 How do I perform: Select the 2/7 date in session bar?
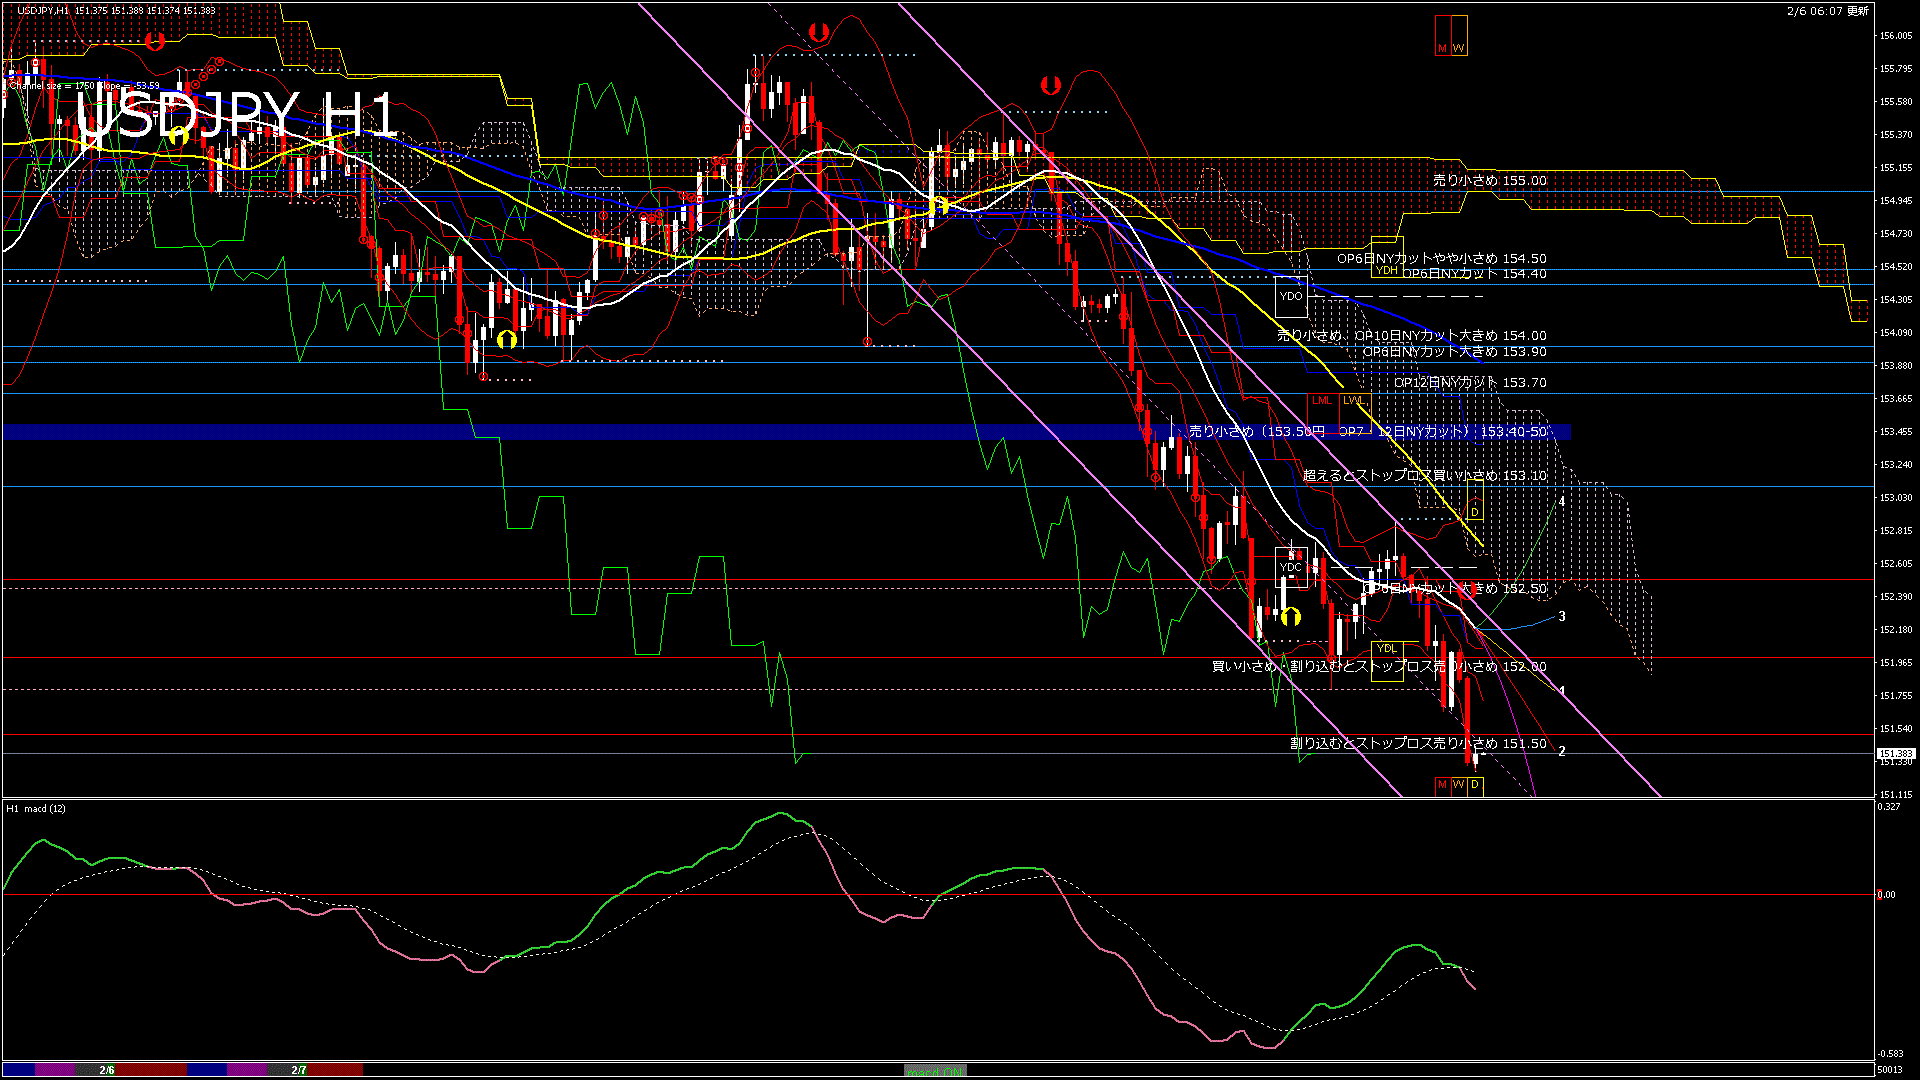tap(299, 1070)
